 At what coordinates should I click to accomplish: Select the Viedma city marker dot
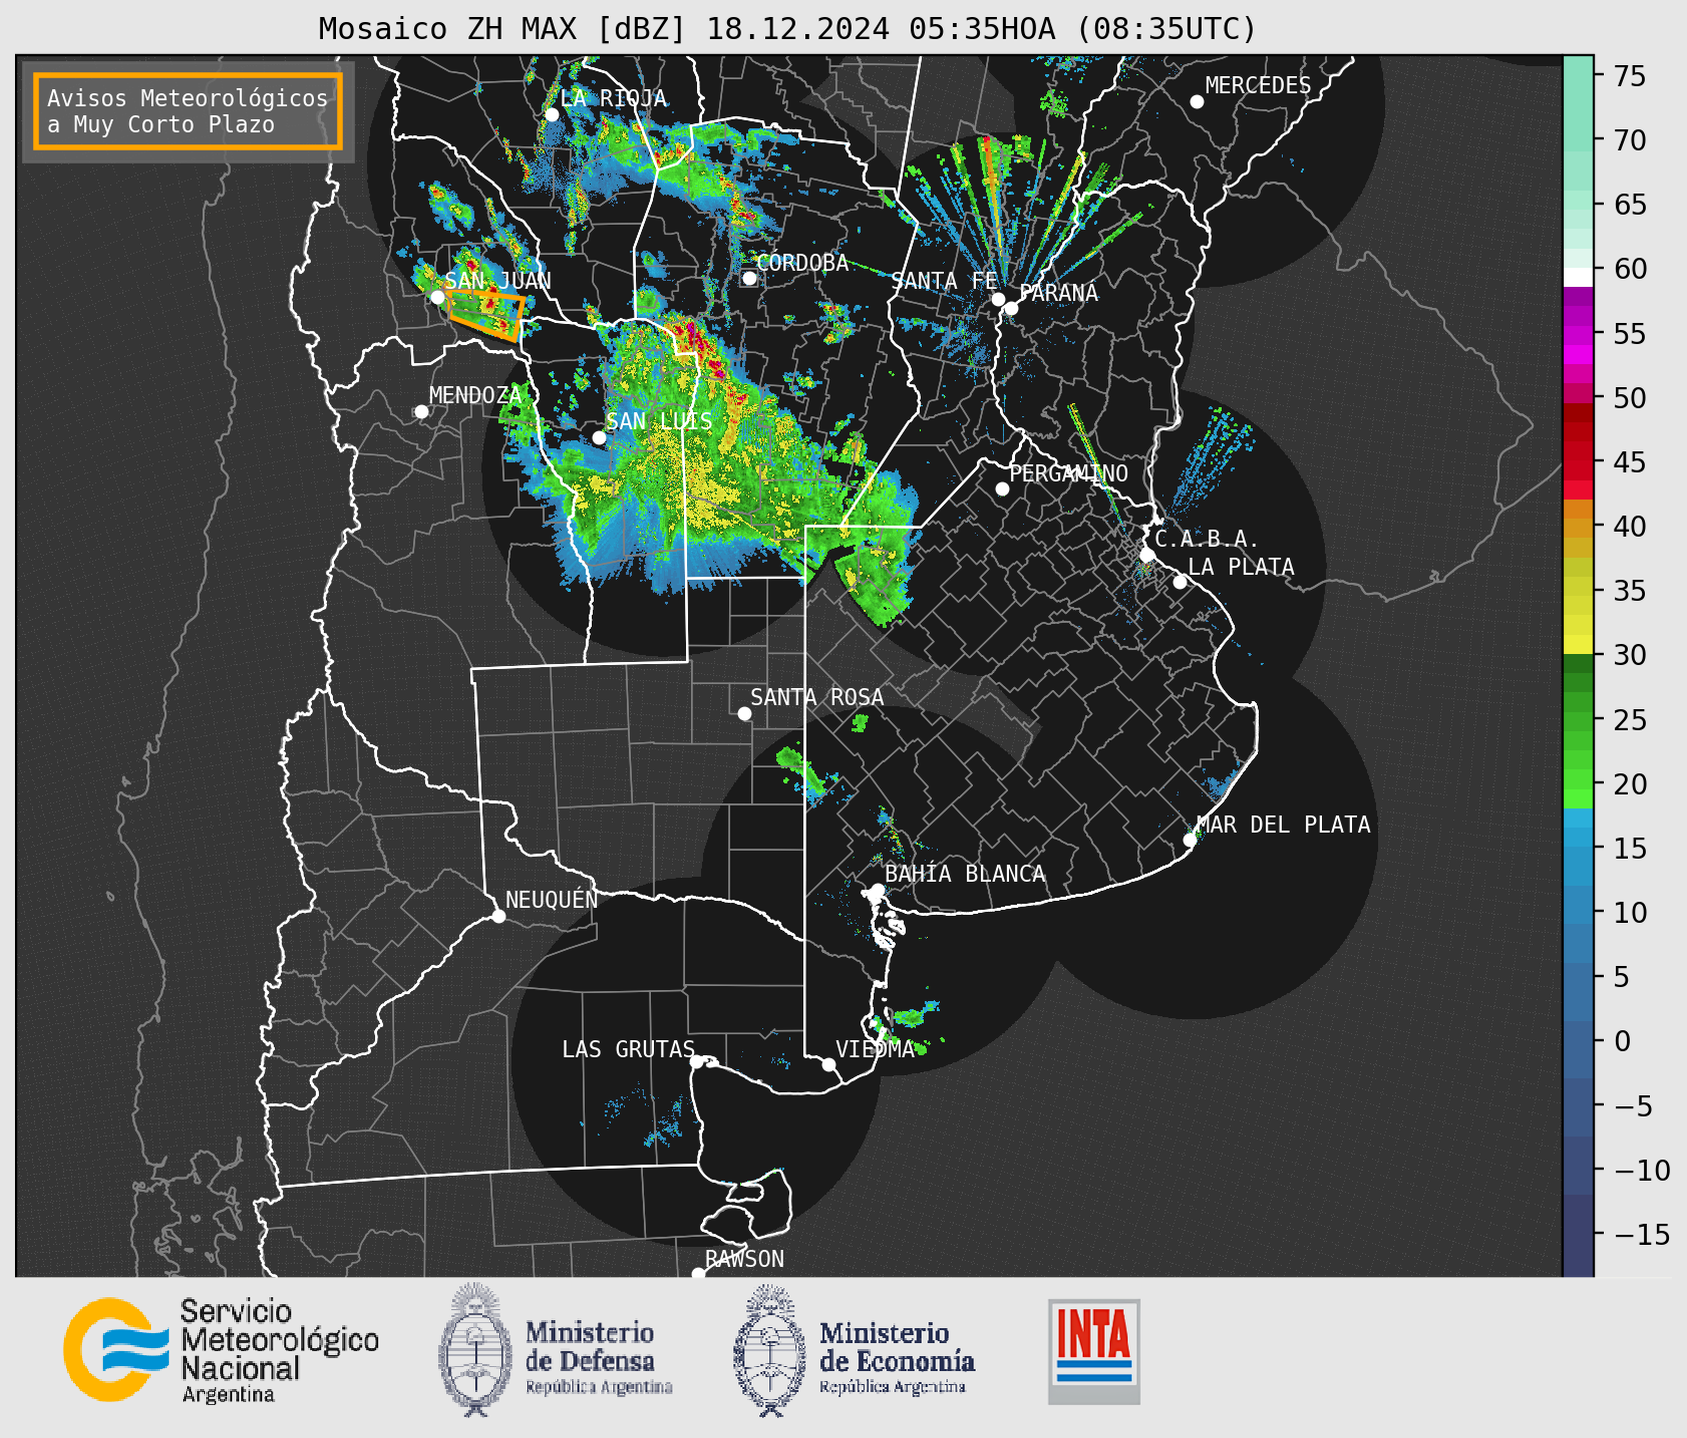829,1064
